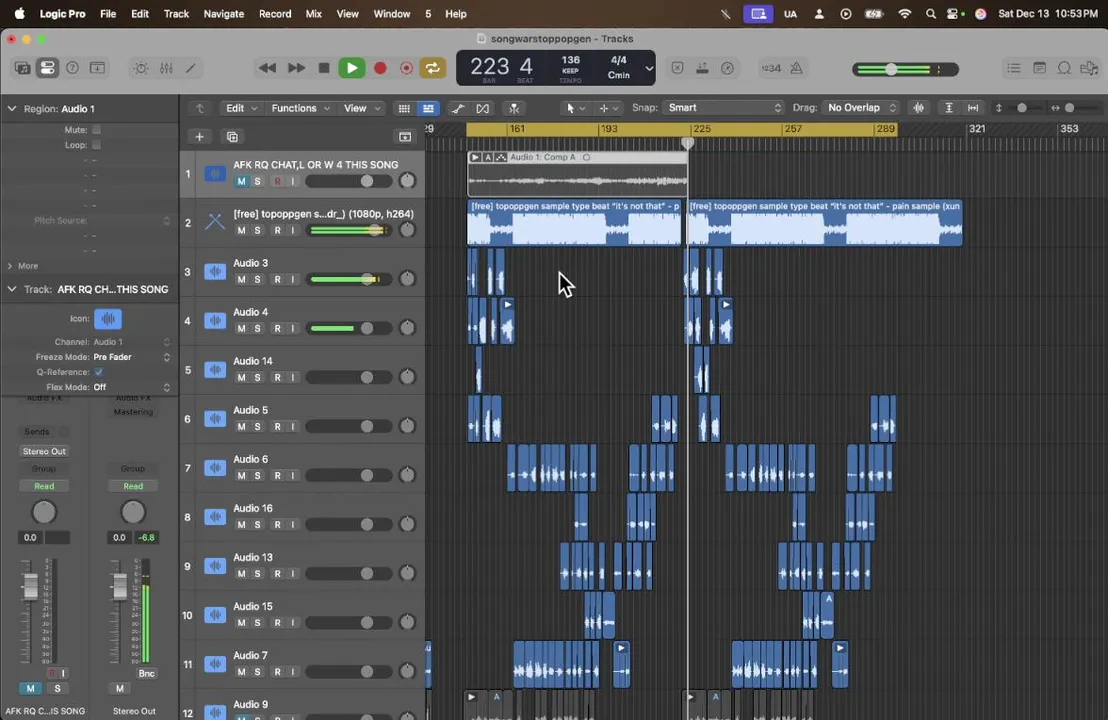Open the Track menu

[x=176, y=13]
